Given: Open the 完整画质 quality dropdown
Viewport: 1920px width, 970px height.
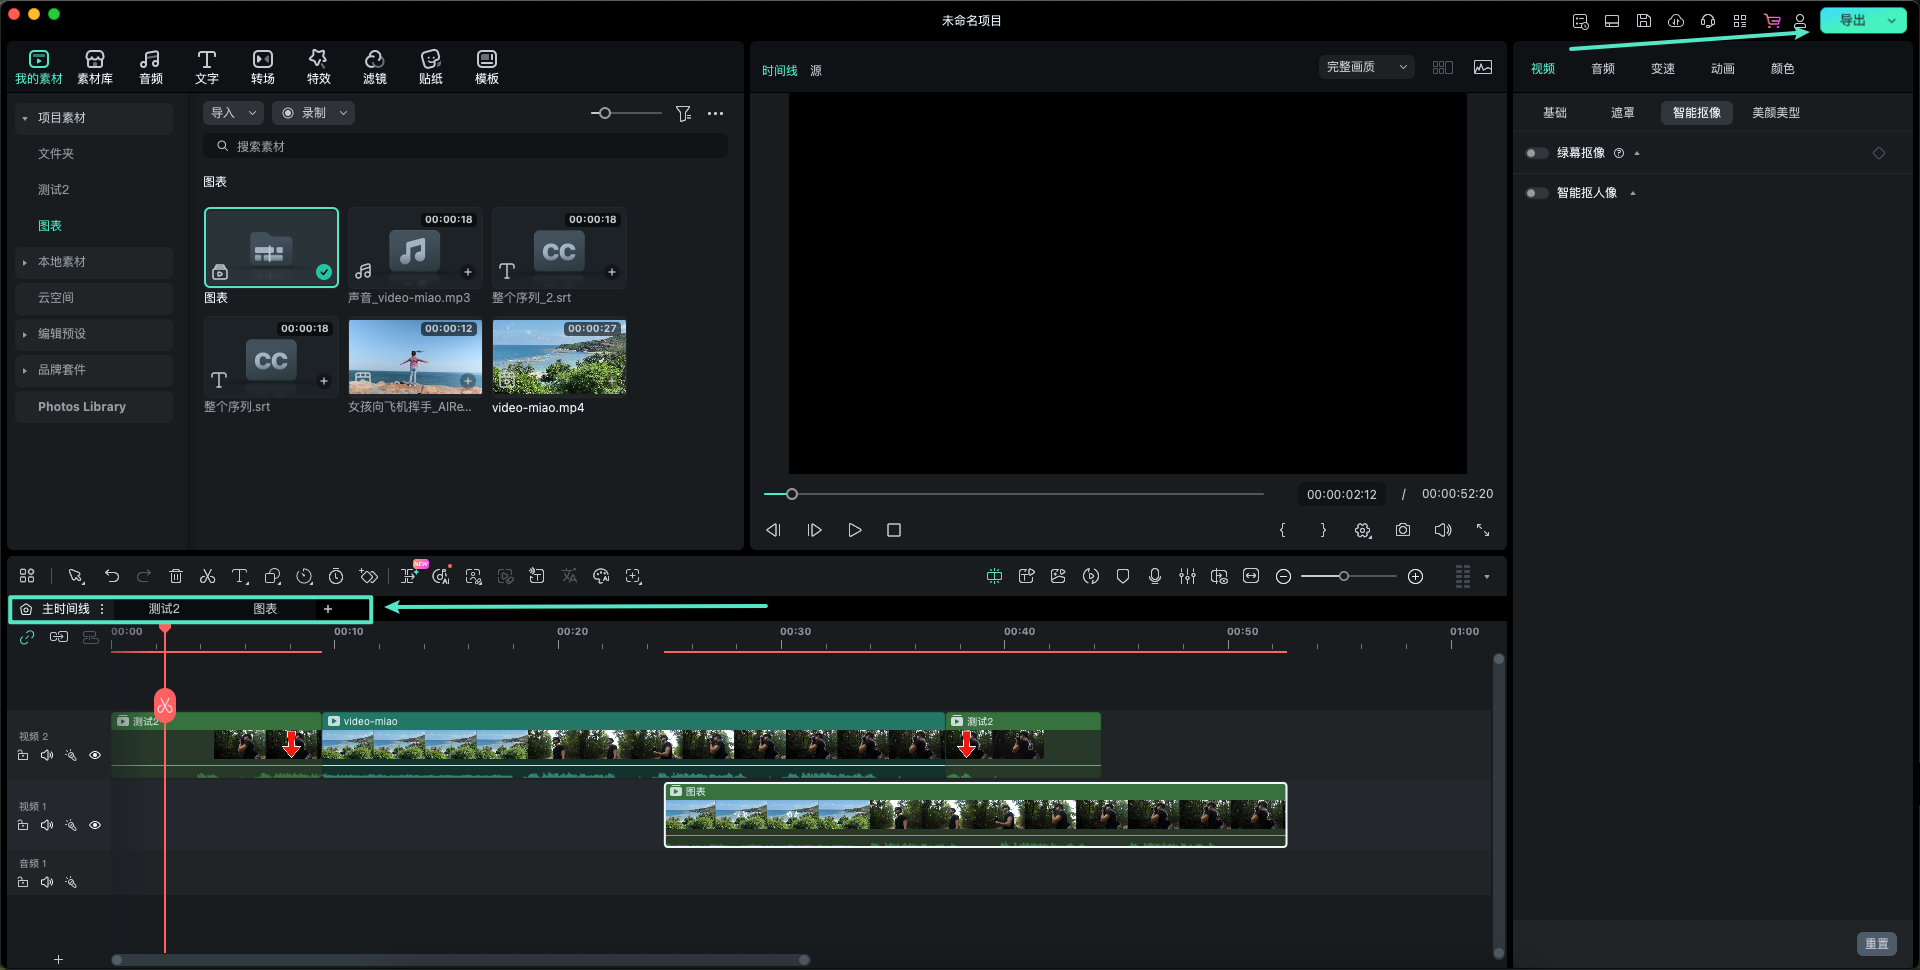Looking at the screenshot, I should [1366, 67].
